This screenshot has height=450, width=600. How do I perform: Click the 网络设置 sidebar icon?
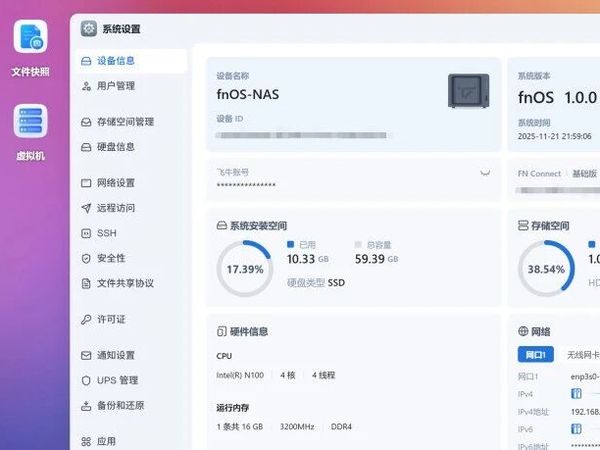[x=86, y=183]
